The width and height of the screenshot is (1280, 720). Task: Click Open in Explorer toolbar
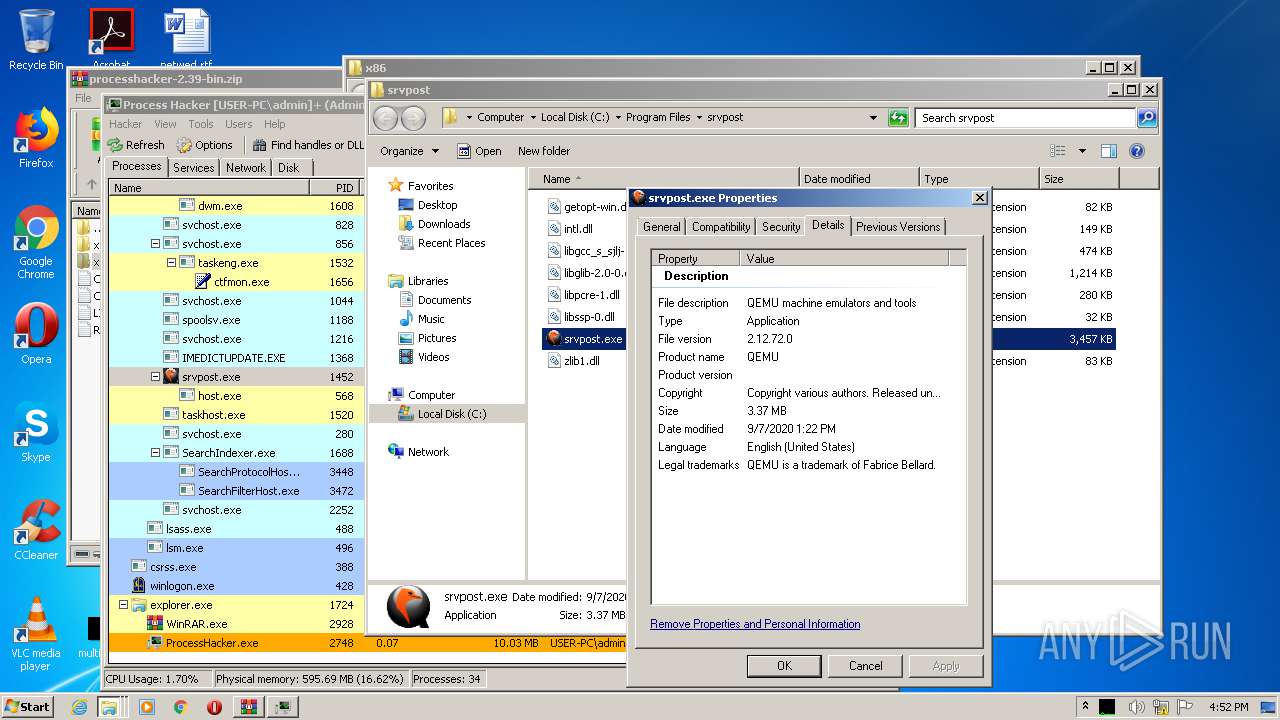[479, 151]
